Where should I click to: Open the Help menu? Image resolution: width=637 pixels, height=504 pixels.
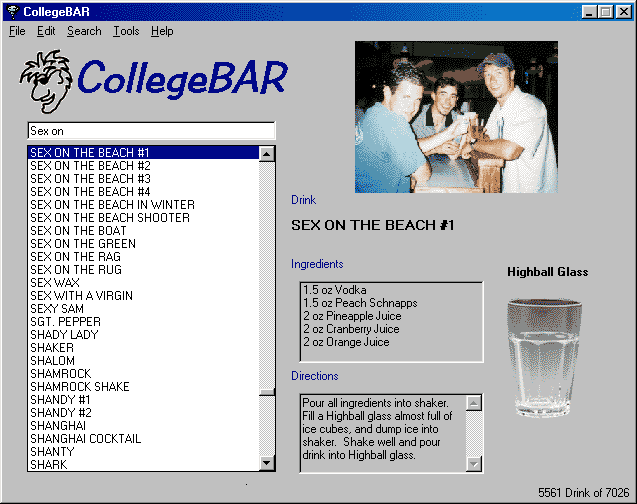tap(162, 31)
